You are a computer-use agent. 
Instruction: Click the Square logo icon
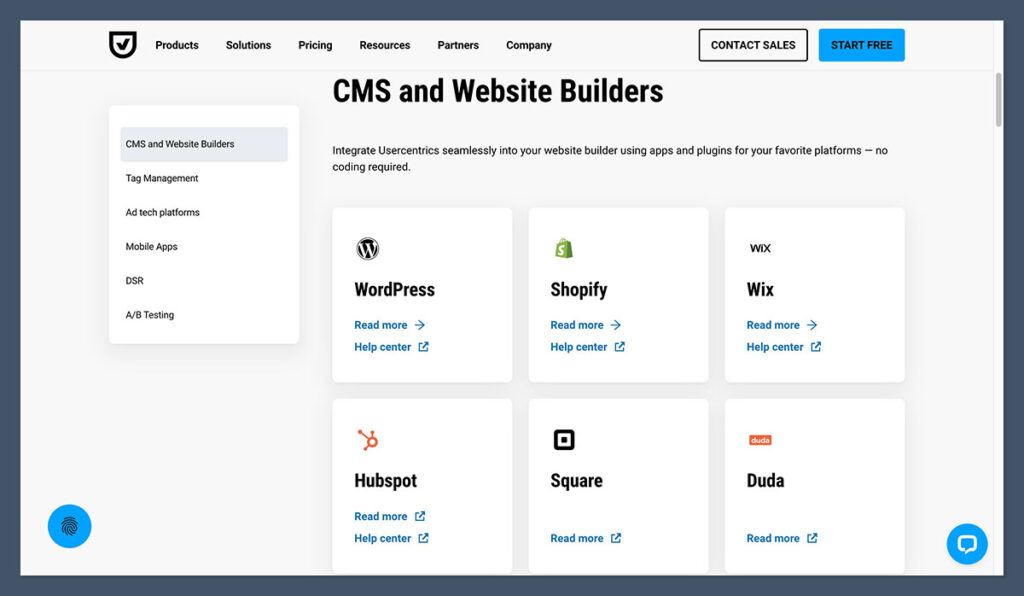tap(563, 440)
